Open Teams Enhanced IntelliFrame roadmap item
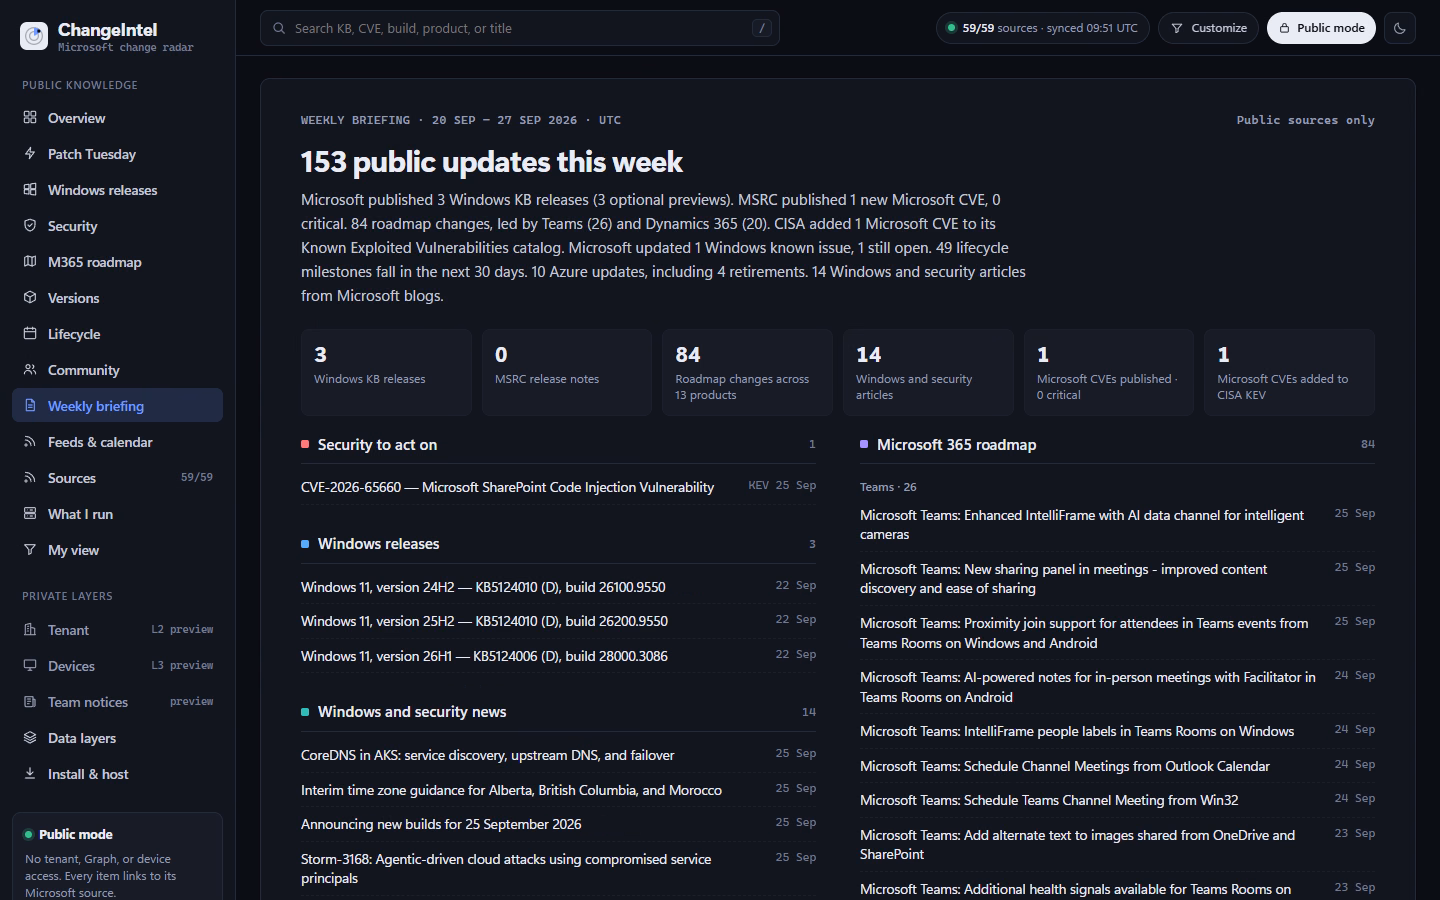1440x900 pixels. click(1117, 525)
